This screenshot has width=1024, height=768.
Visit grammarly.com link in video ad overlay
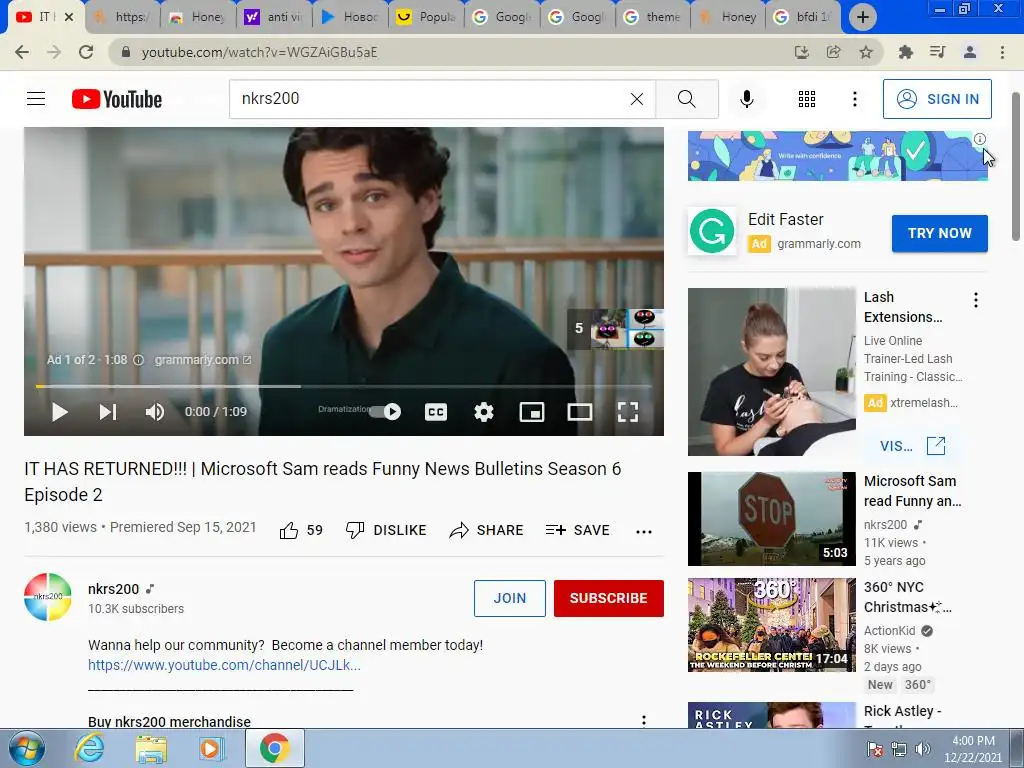tap(202, 360)
